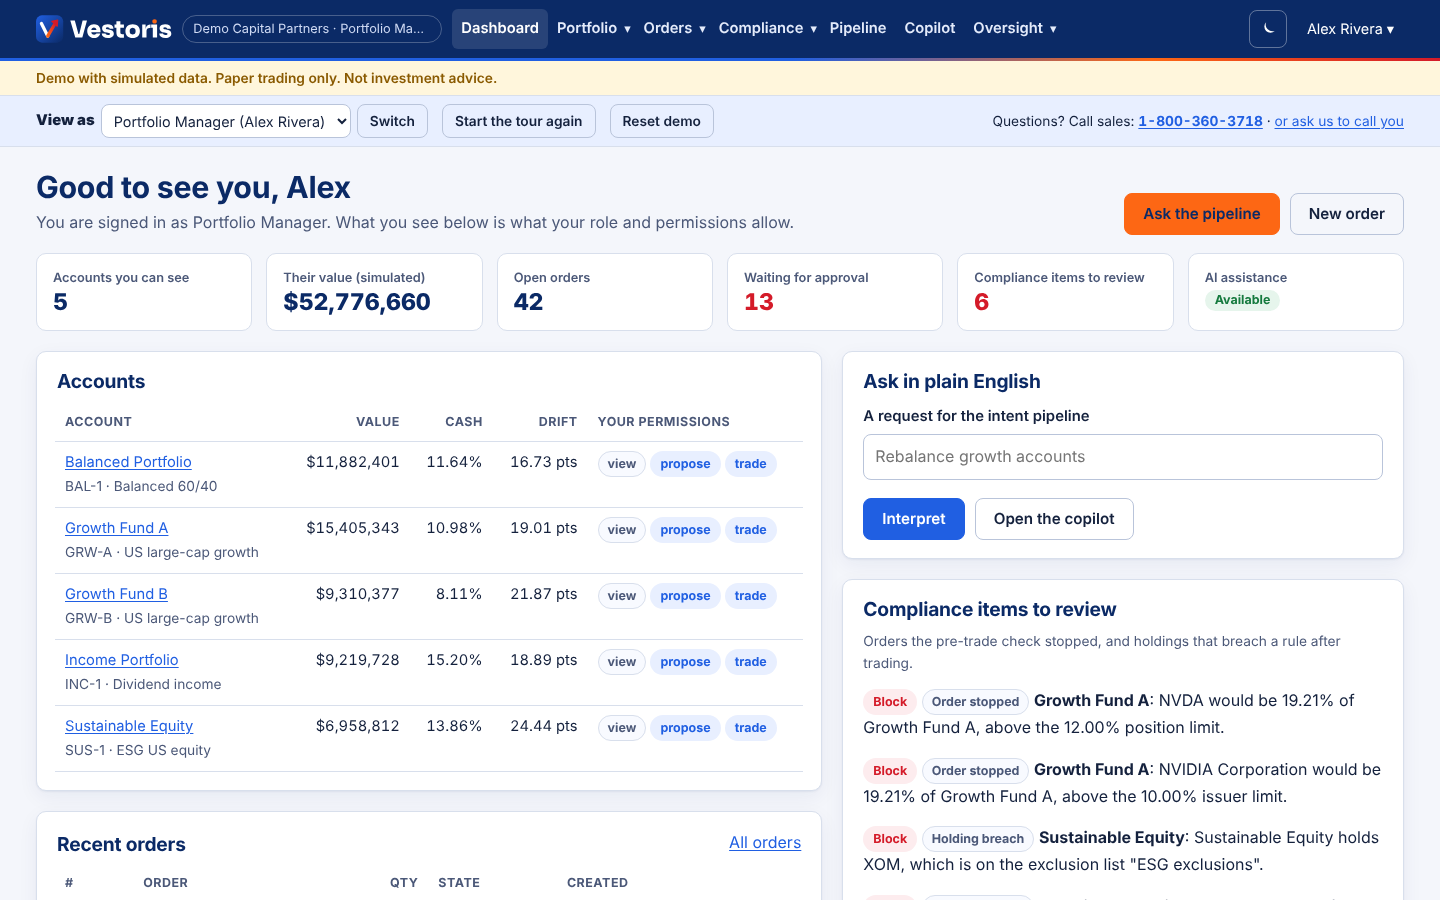
Task: Click the Ask the pipeline button
Action: [1202, 214]
